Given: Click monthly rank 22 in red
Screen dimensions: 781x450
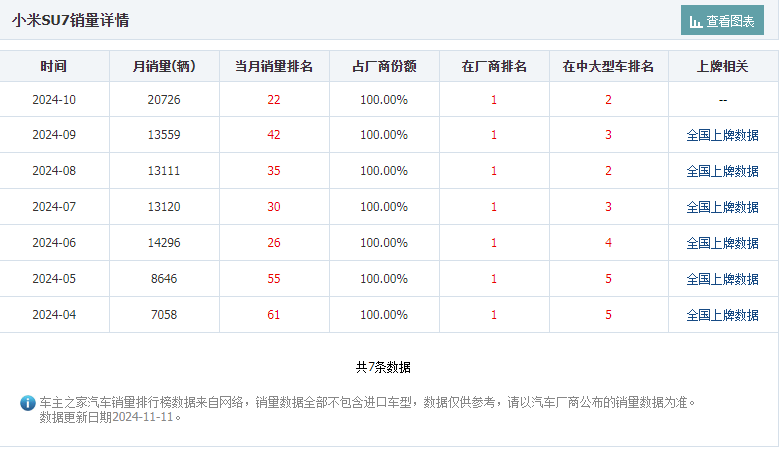Looking at the screenshot, I should (x=274, y=100).
